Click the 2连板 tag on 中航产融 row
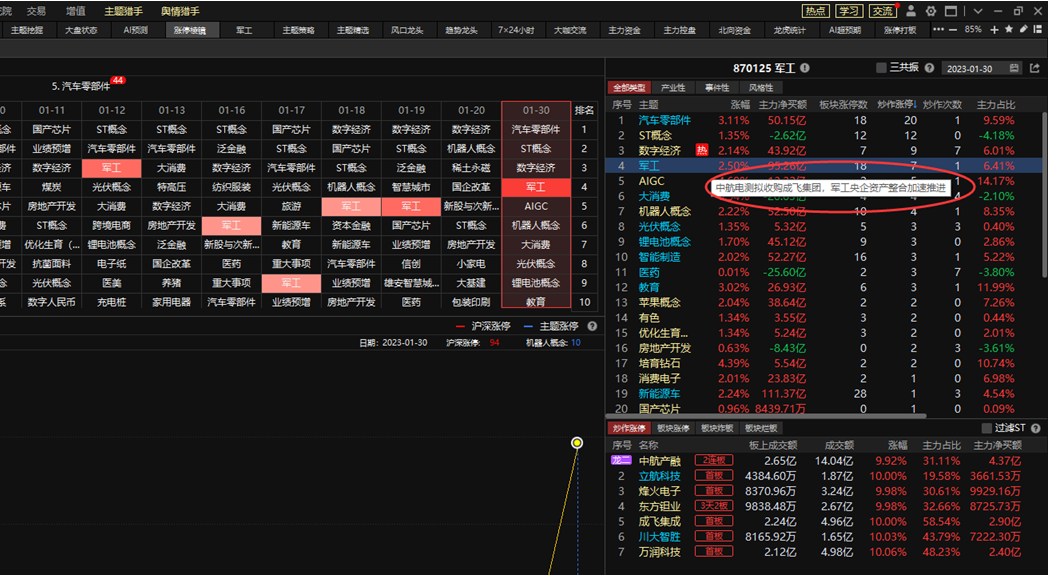Viewport: 1049px width, 575px height. [714, 461]
